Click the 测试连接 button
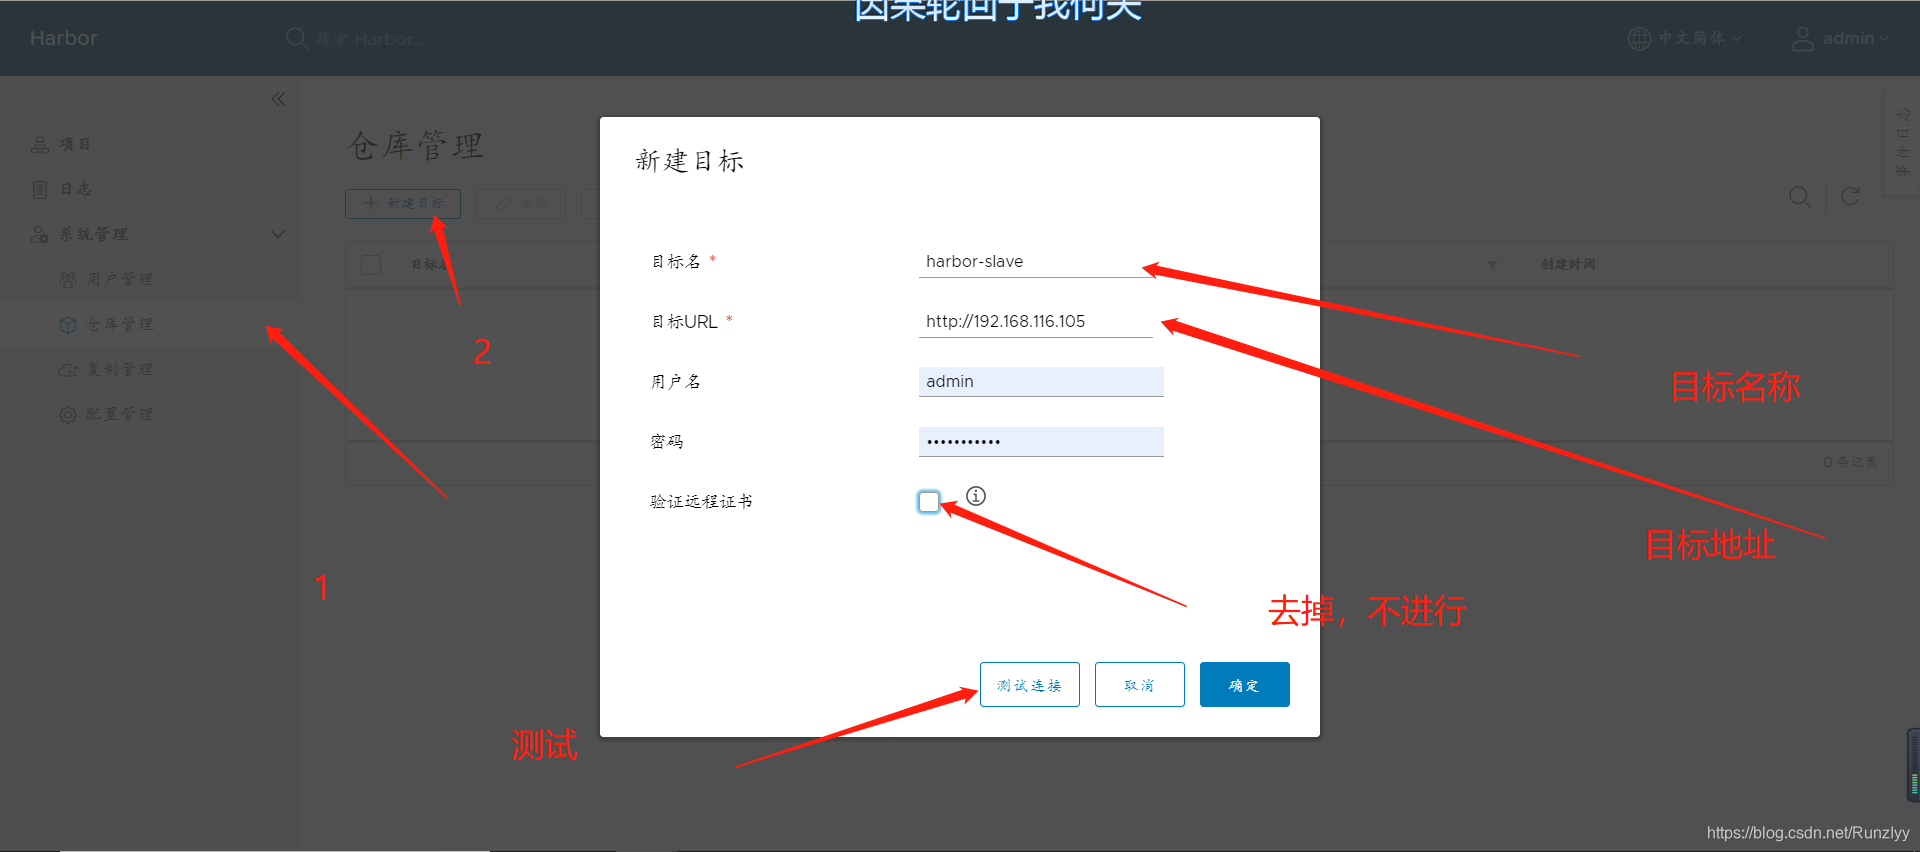Screen dimensions: 1920x852 click(x=1030, y=685)
